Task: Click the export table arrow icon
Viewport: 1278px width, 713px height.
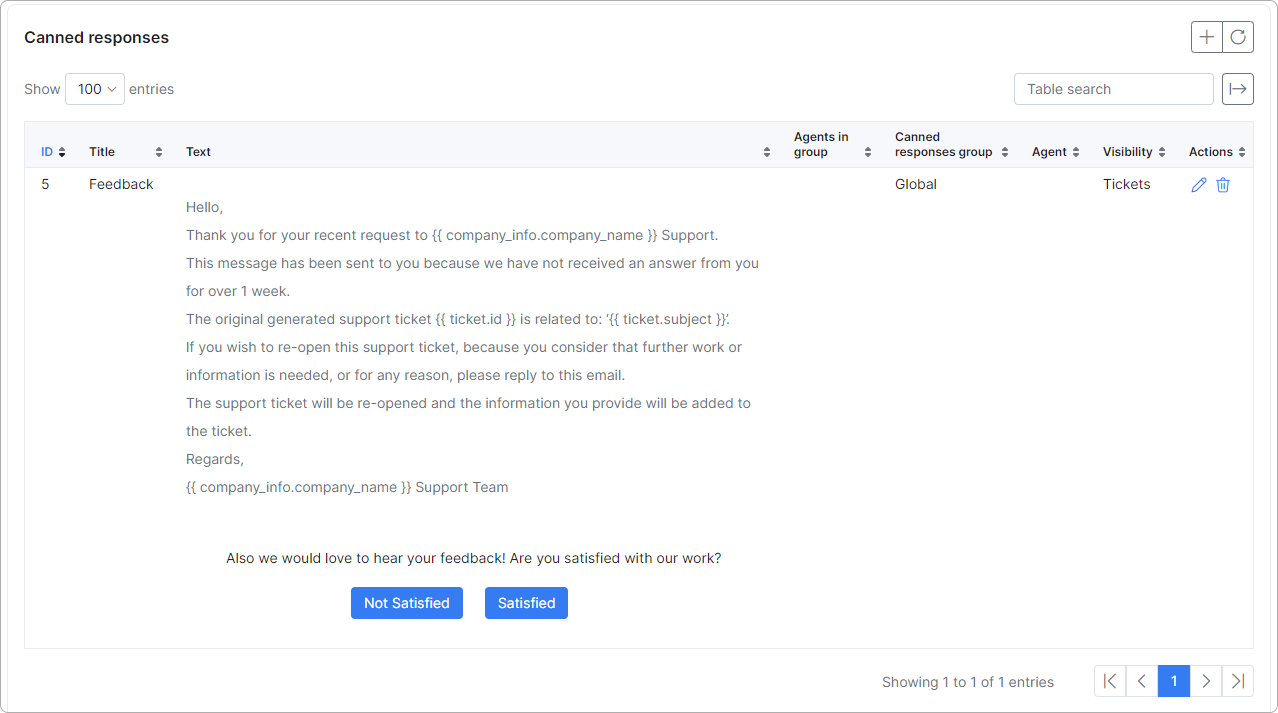Action: 1238,89
